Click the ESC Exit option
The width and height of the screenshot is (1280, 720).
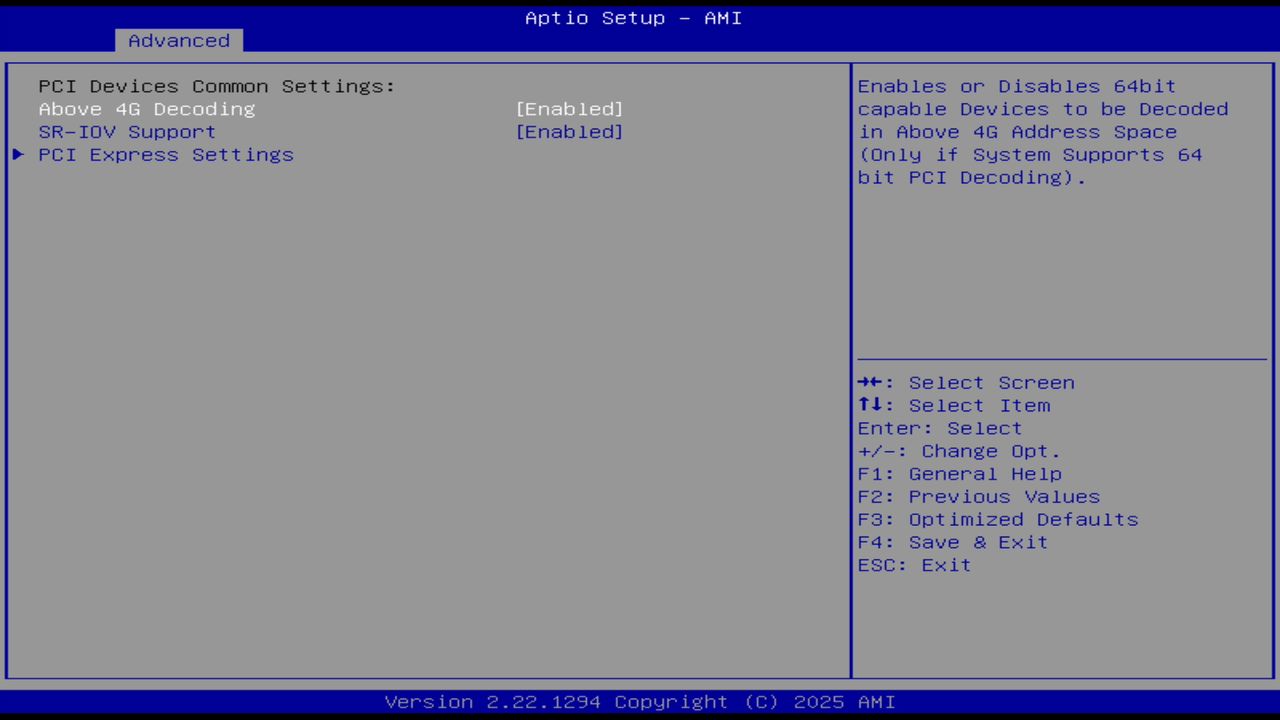(913, 564)
